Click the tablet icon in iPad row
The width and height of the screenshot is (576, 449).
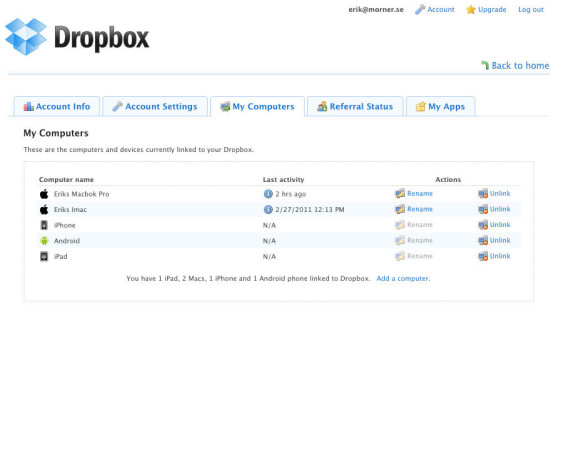point(44,256)
